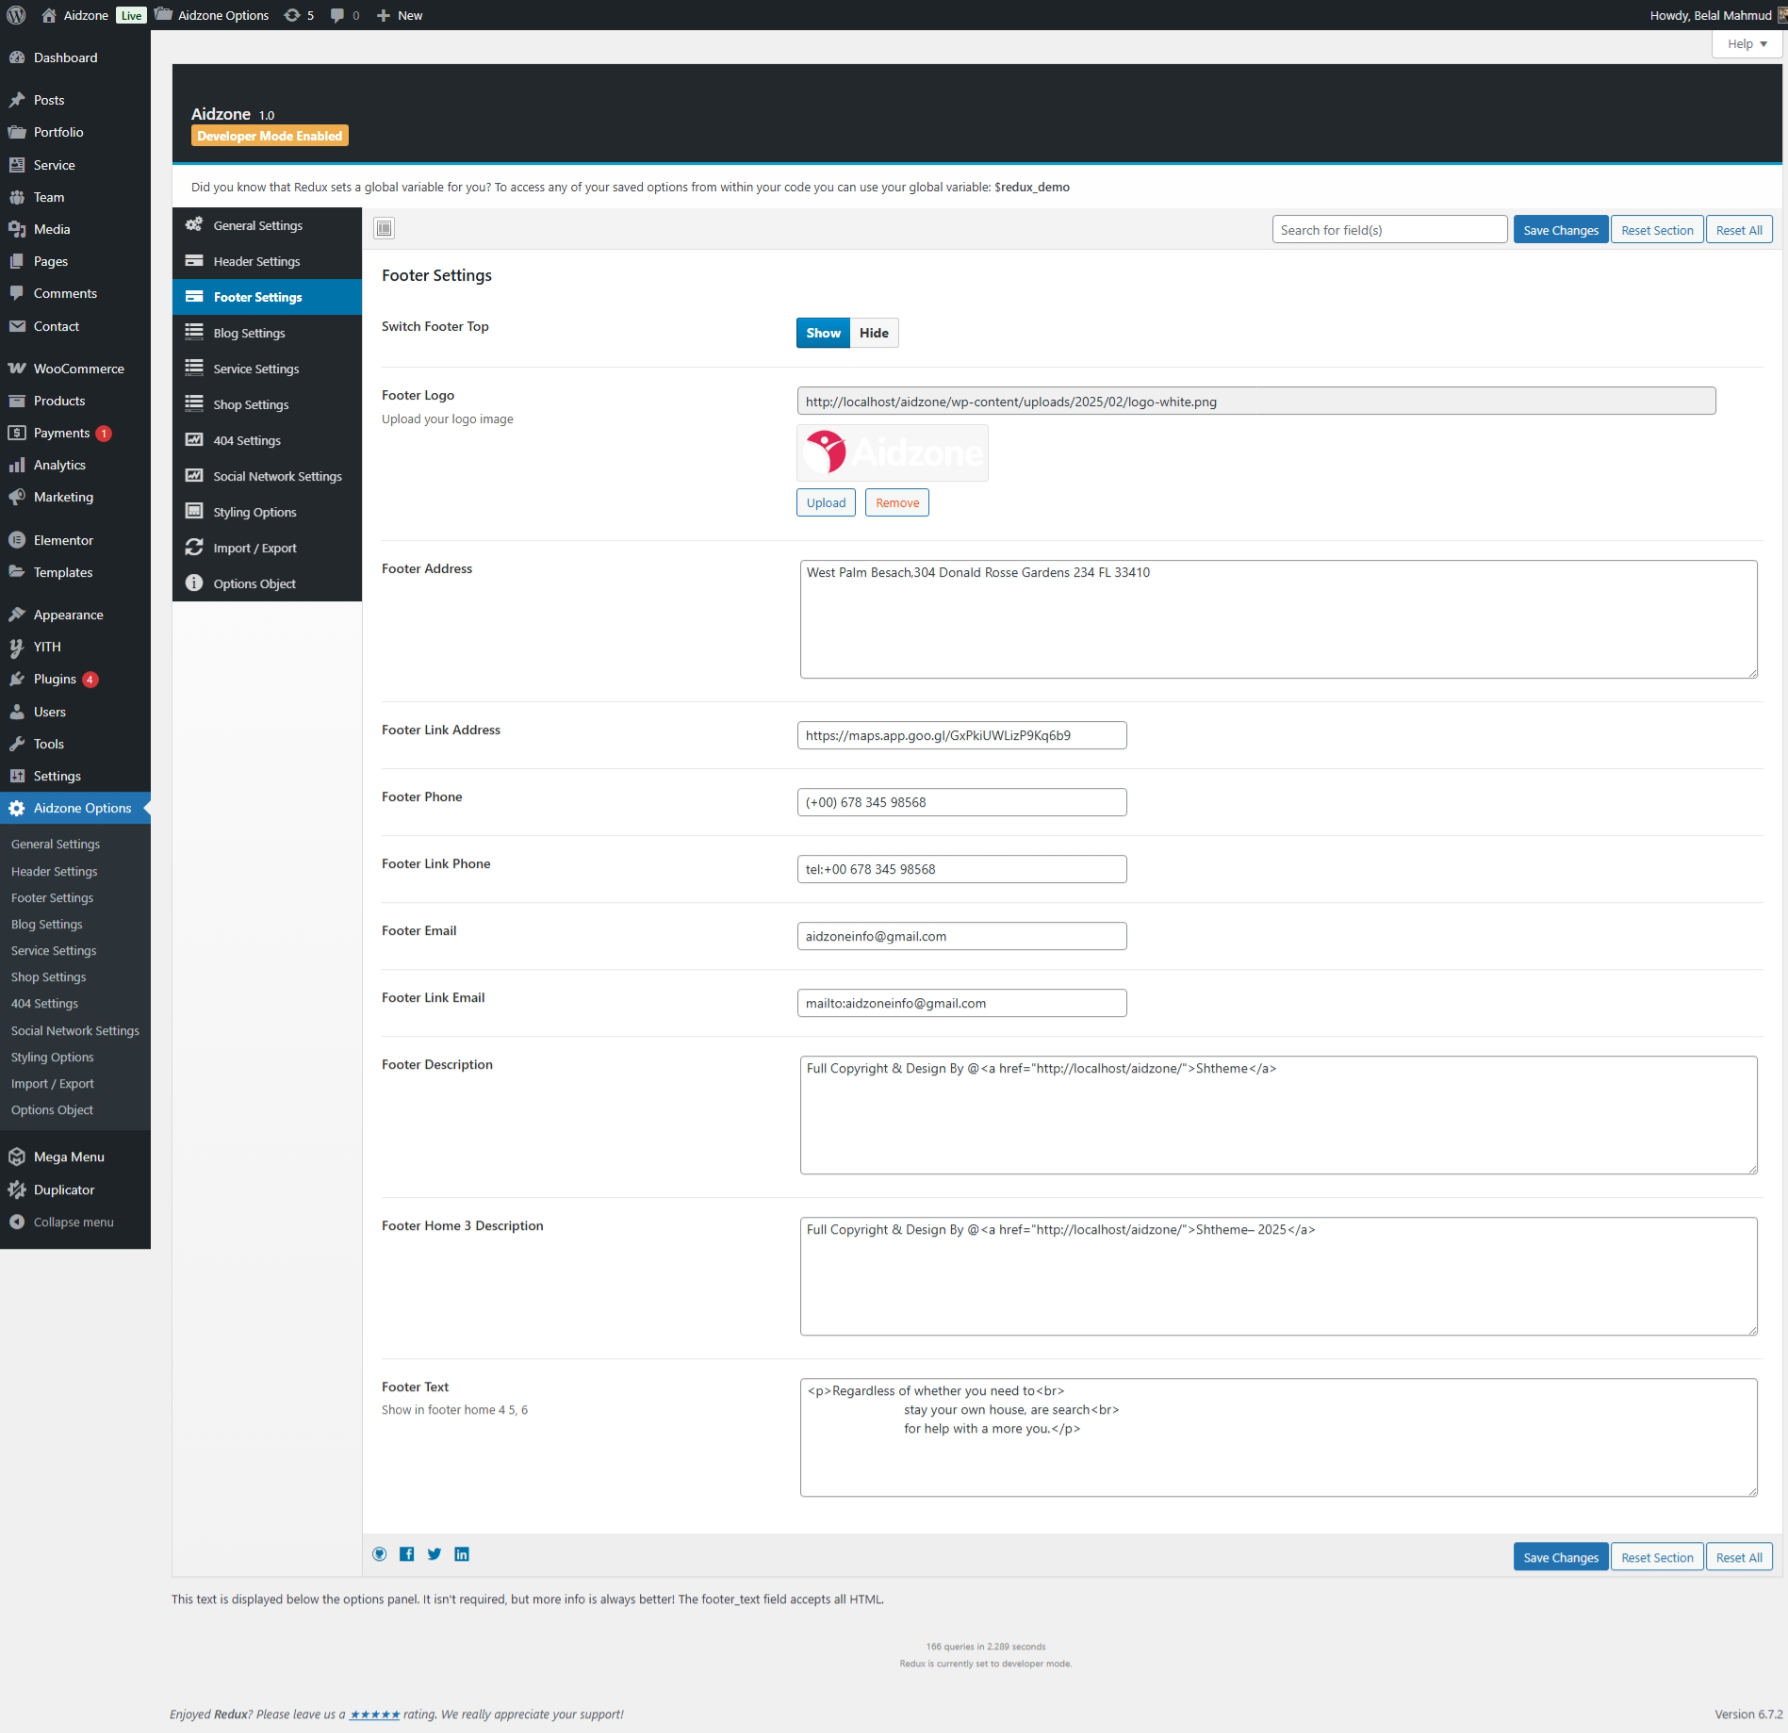Open the LinkedIn icon in panel footer
This screenshot has width=1788, height=1733.
coord(462,1554)
